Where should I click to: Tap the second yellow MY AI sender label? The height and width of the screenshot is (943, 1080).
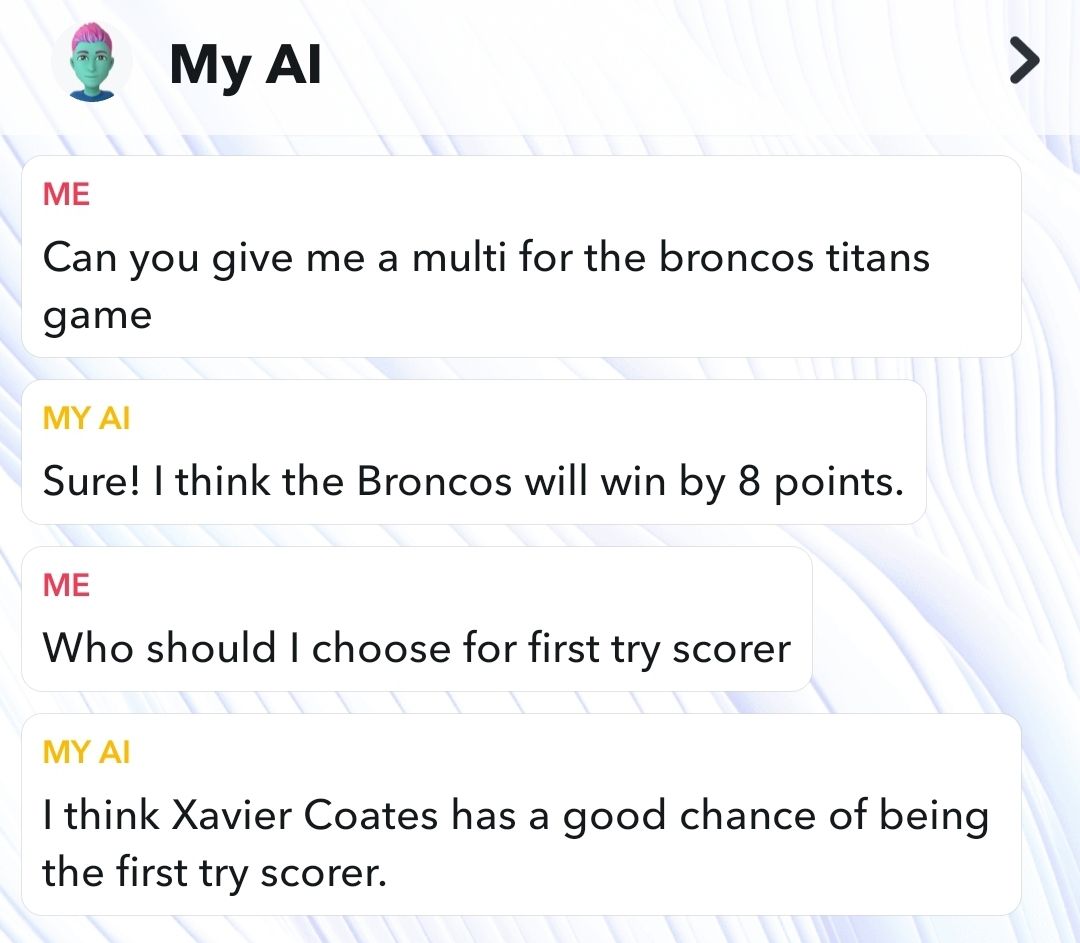pos(86,752)
